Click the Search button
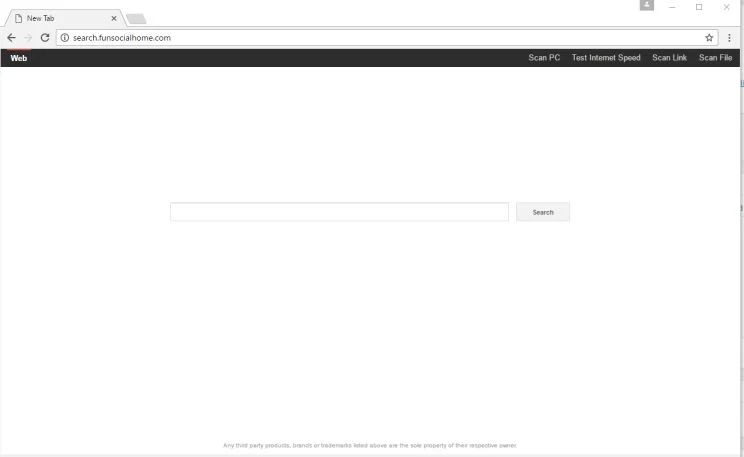Viewport: 744px width, 457px height. pyautogui.click(x=543, y=212)
